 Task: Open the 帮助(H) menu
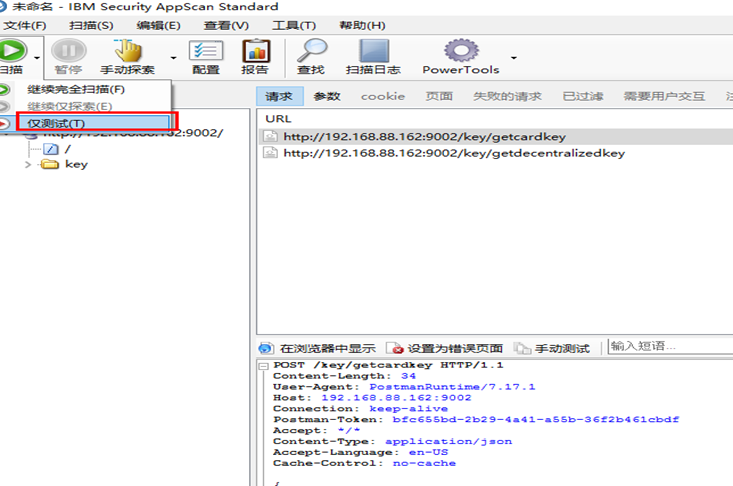[362, 25]
